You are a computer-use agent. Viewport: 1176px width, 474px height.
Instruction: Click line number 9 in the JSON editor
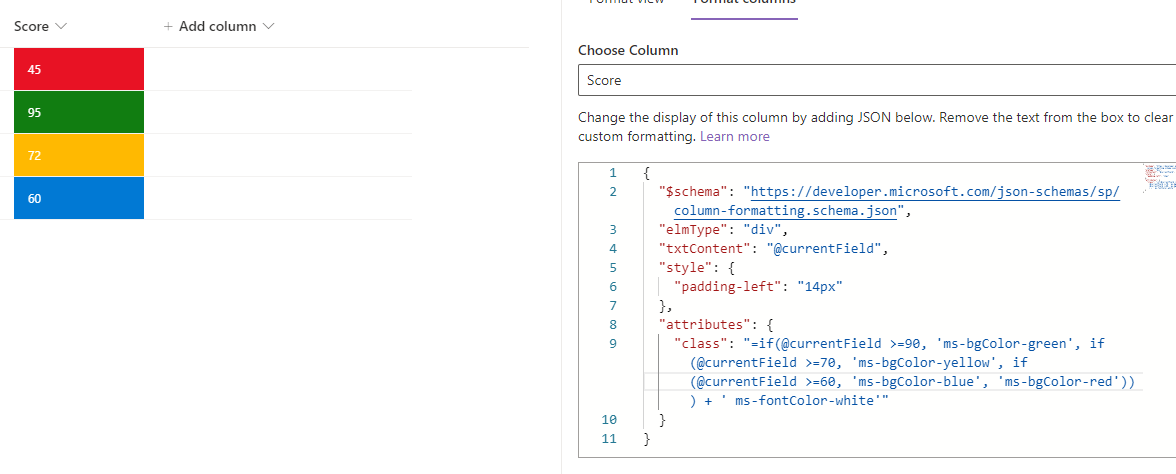[x=613, y=344]
